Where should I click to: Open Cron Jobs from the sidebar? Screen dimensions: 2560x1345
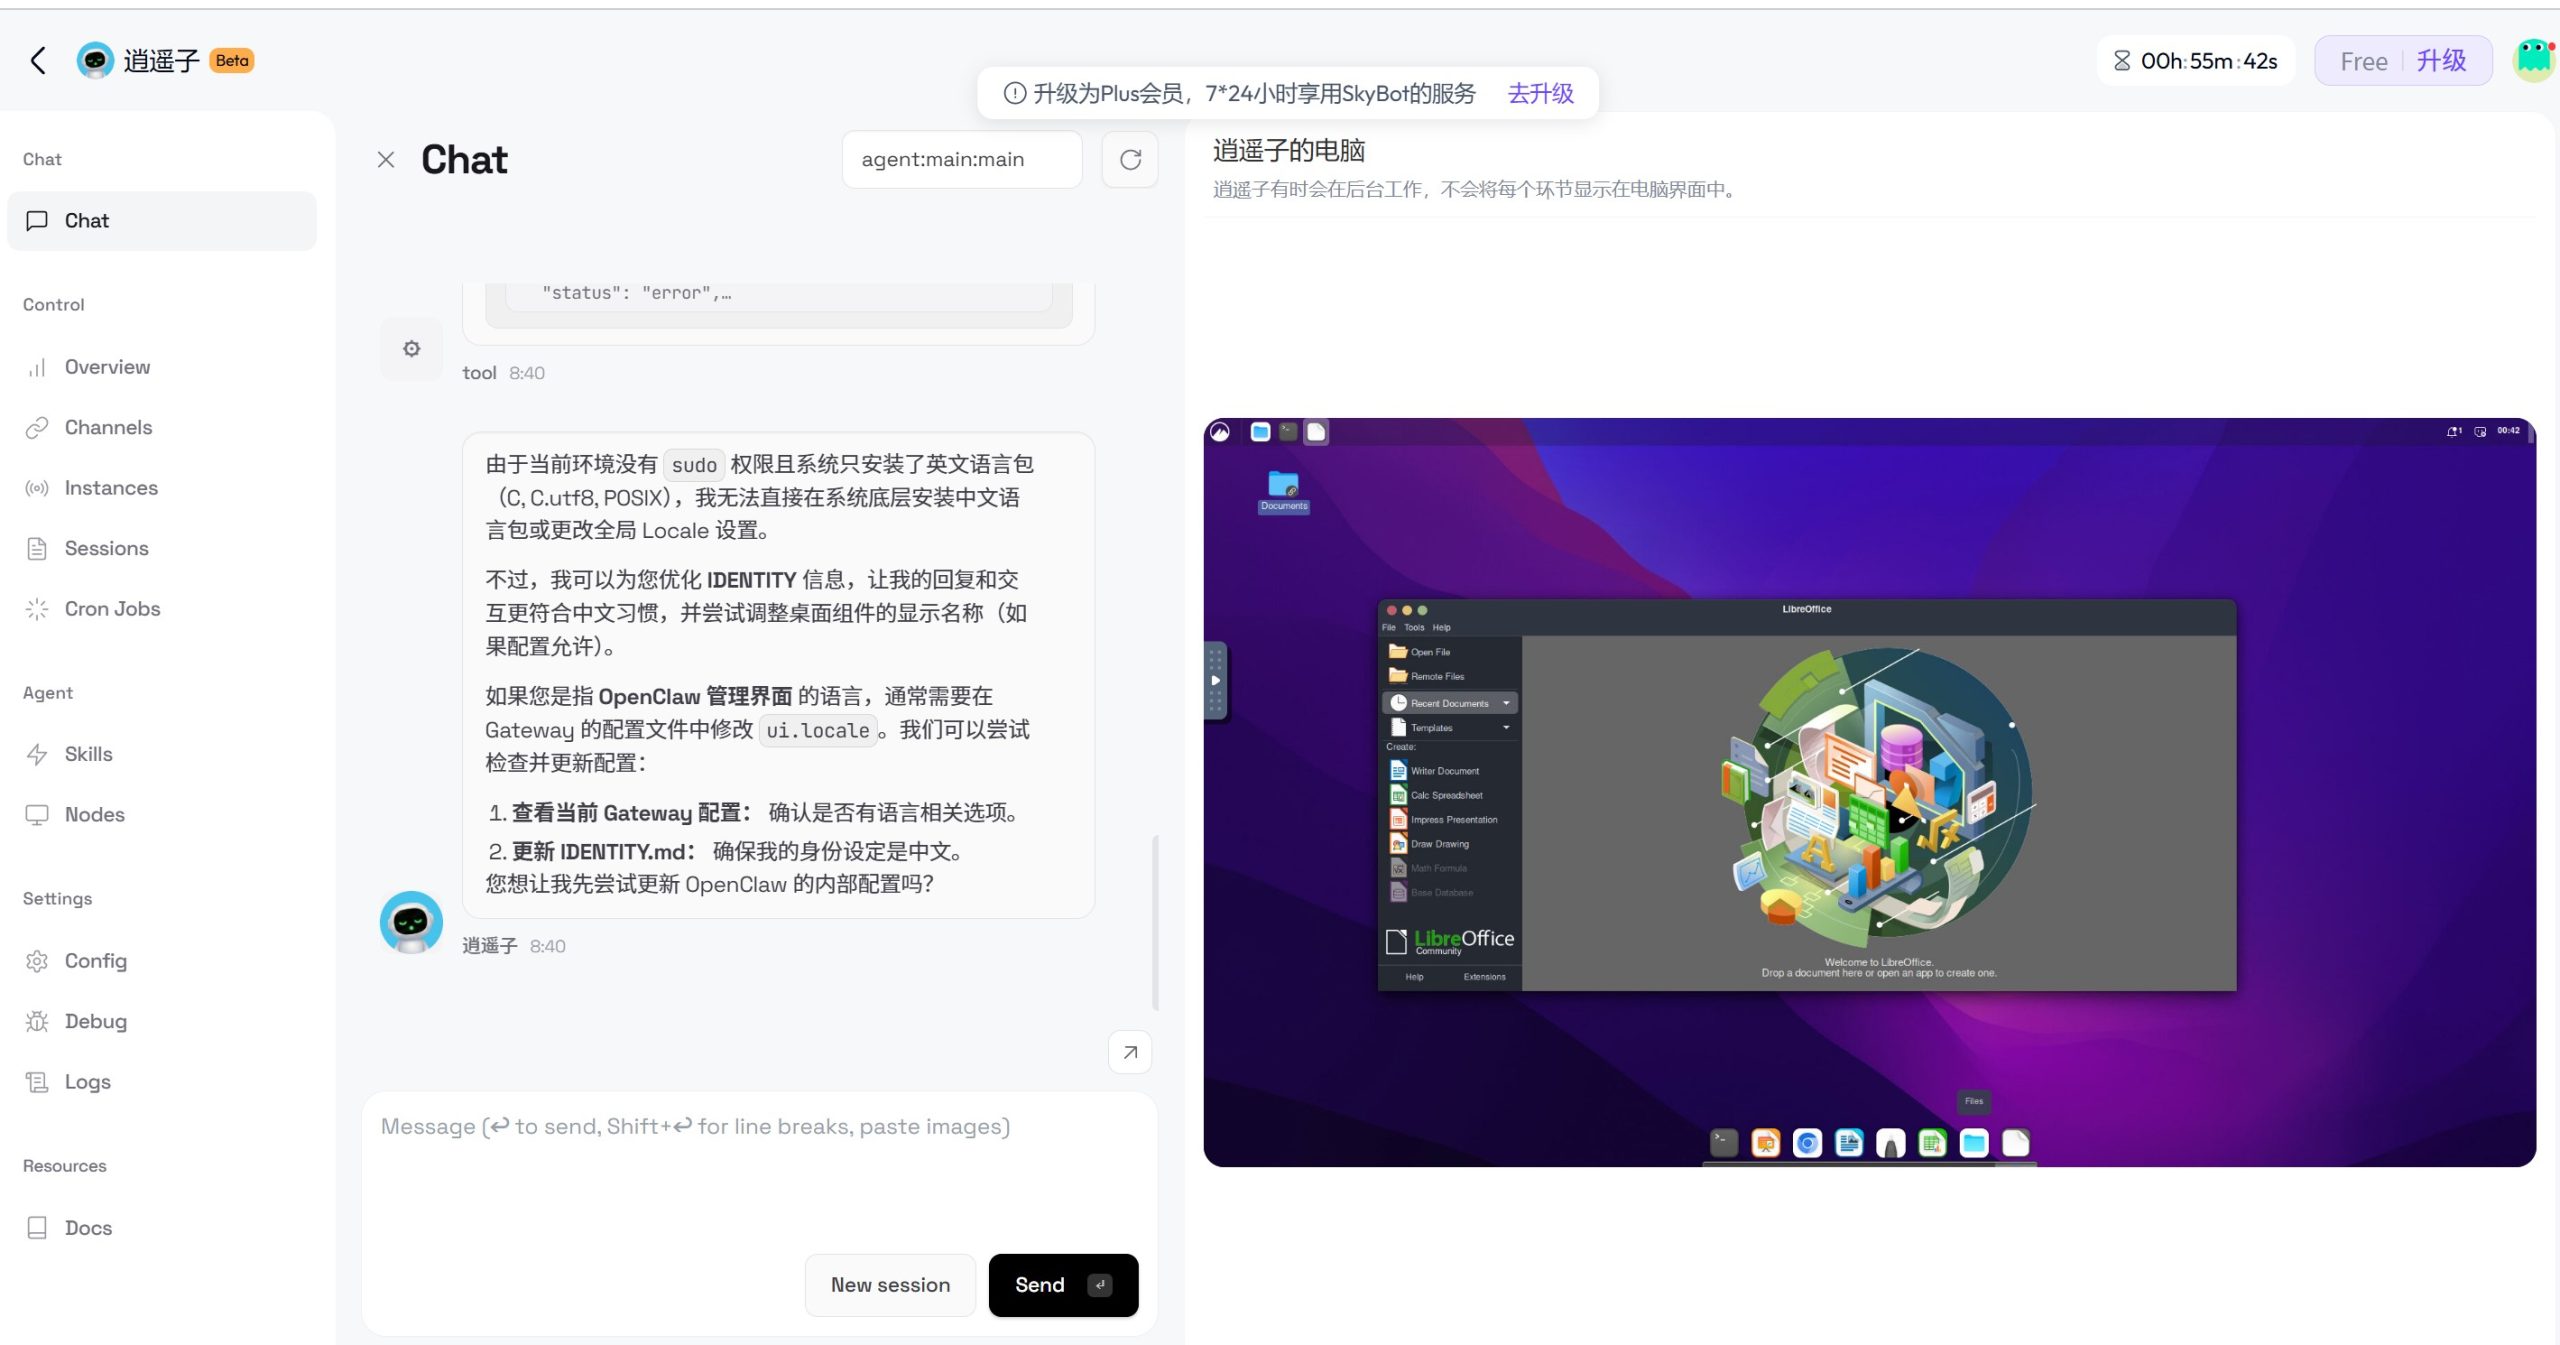click(111, 608)
